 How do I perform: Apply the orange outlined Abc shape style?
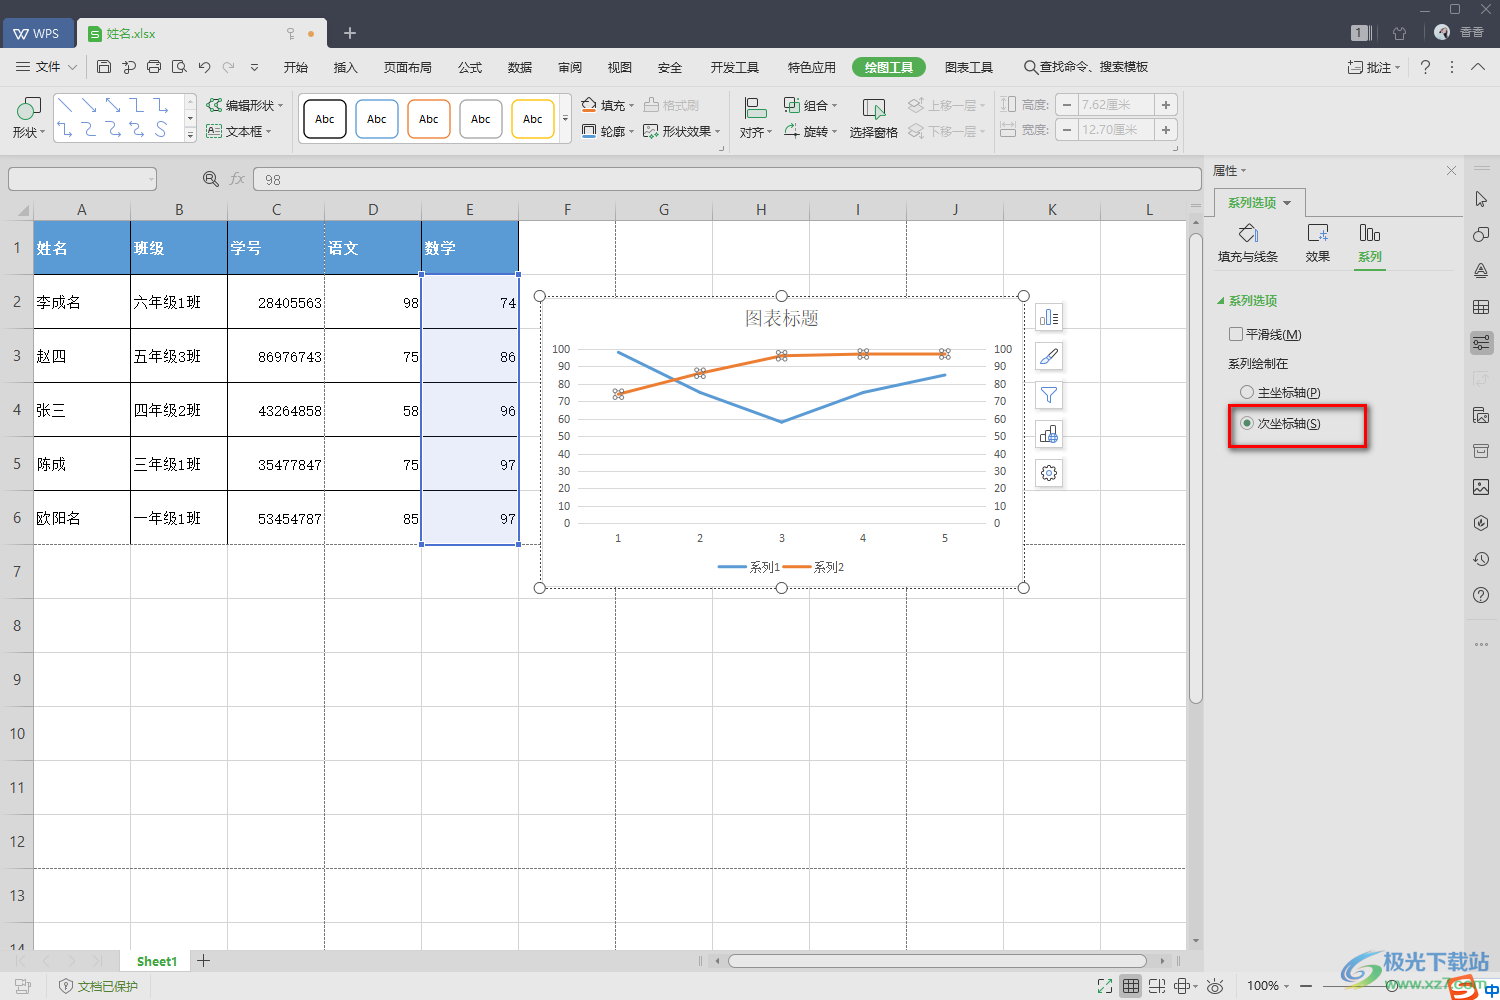tap(429, 119)
